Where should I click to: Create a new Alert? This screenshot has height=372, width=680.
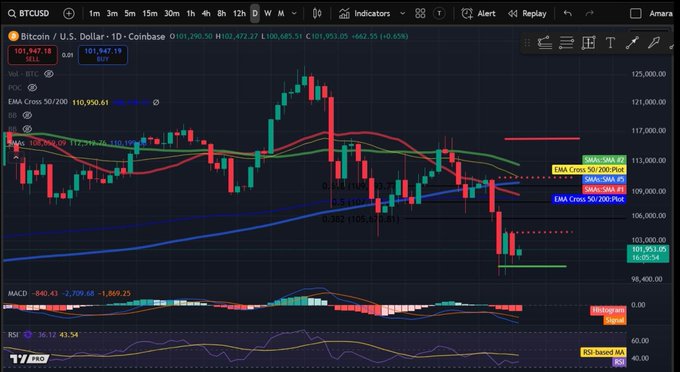tap(479, 13)
